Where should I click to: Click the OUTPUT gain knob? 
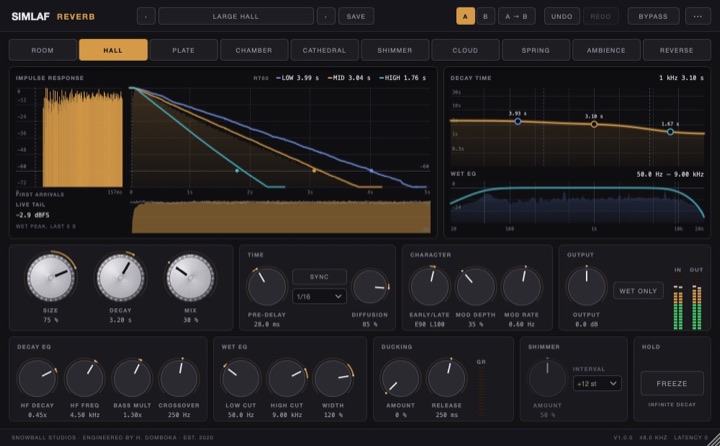click(586, 286)
